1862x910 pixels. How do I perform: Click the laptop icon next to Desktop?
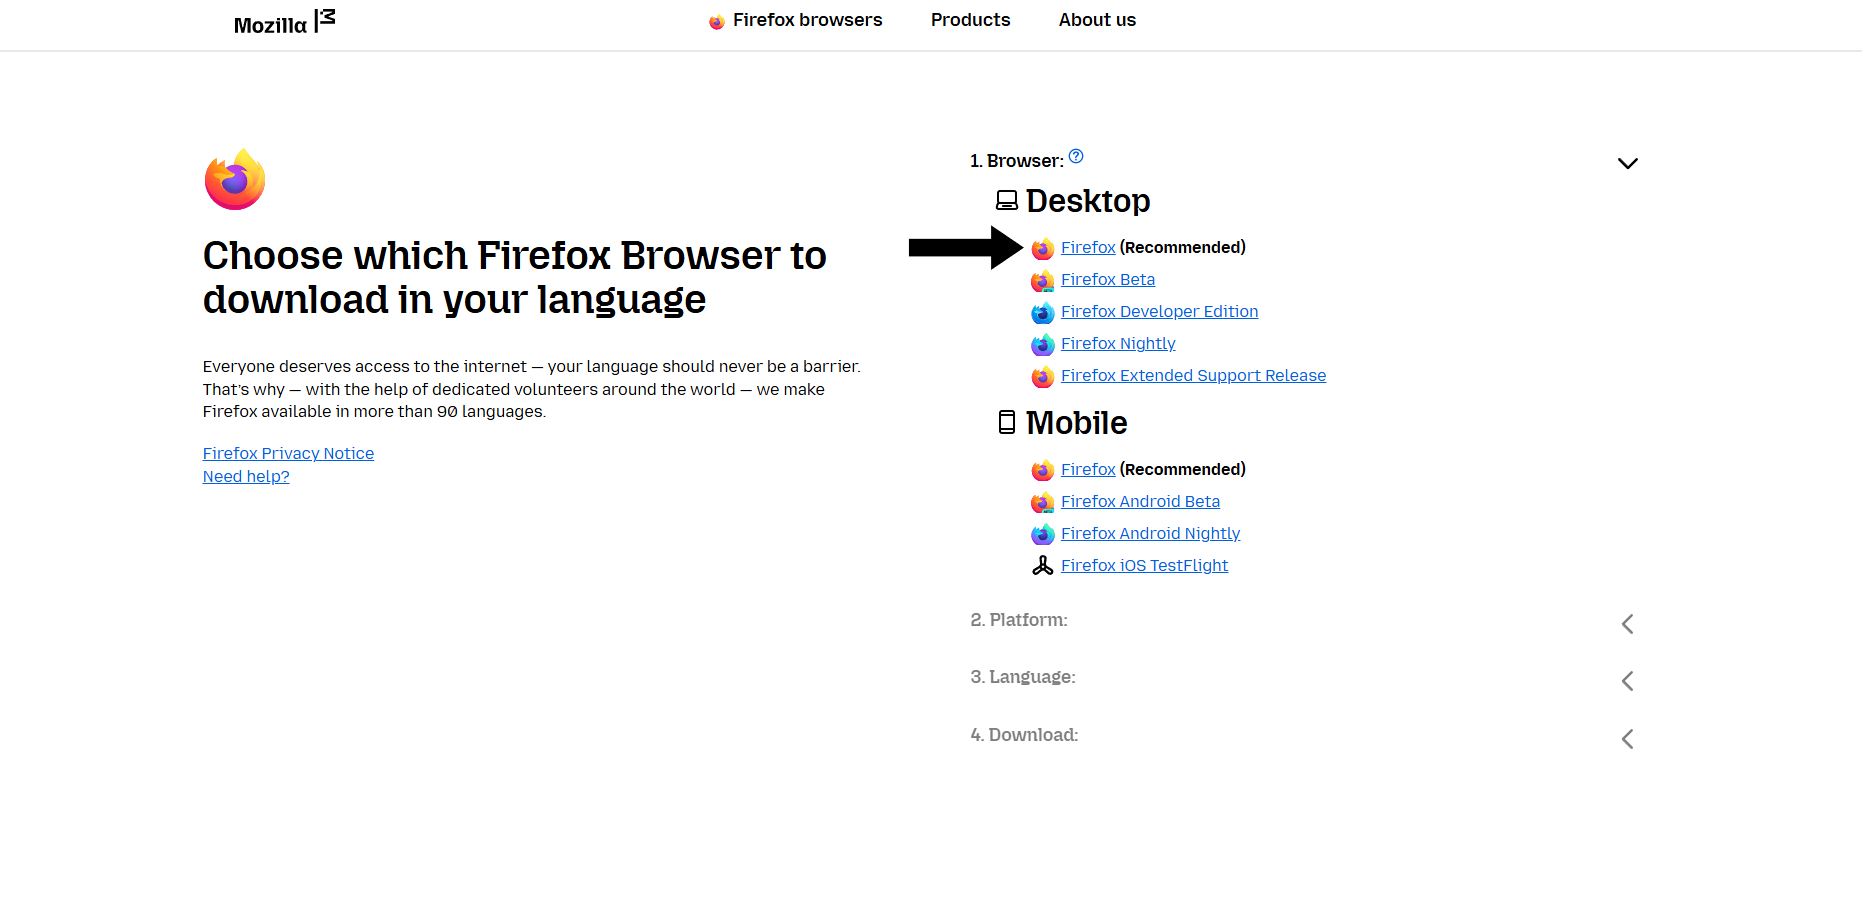coord(1007,201)
